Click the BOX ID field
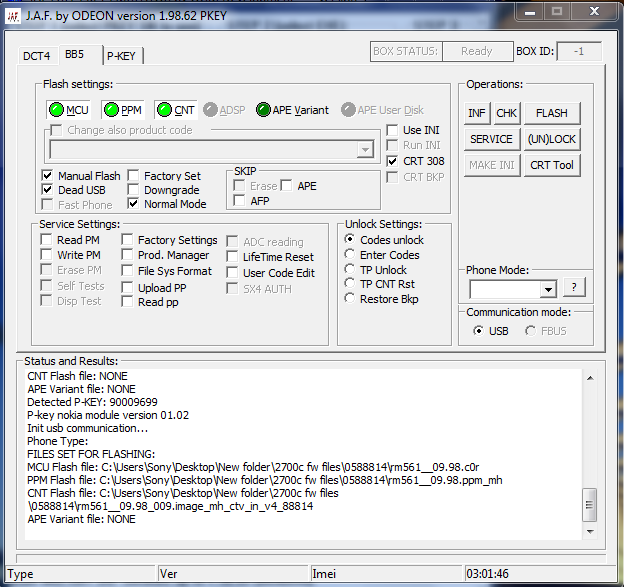The height and width of the screenshot is (587, 624). pos(579,51)
